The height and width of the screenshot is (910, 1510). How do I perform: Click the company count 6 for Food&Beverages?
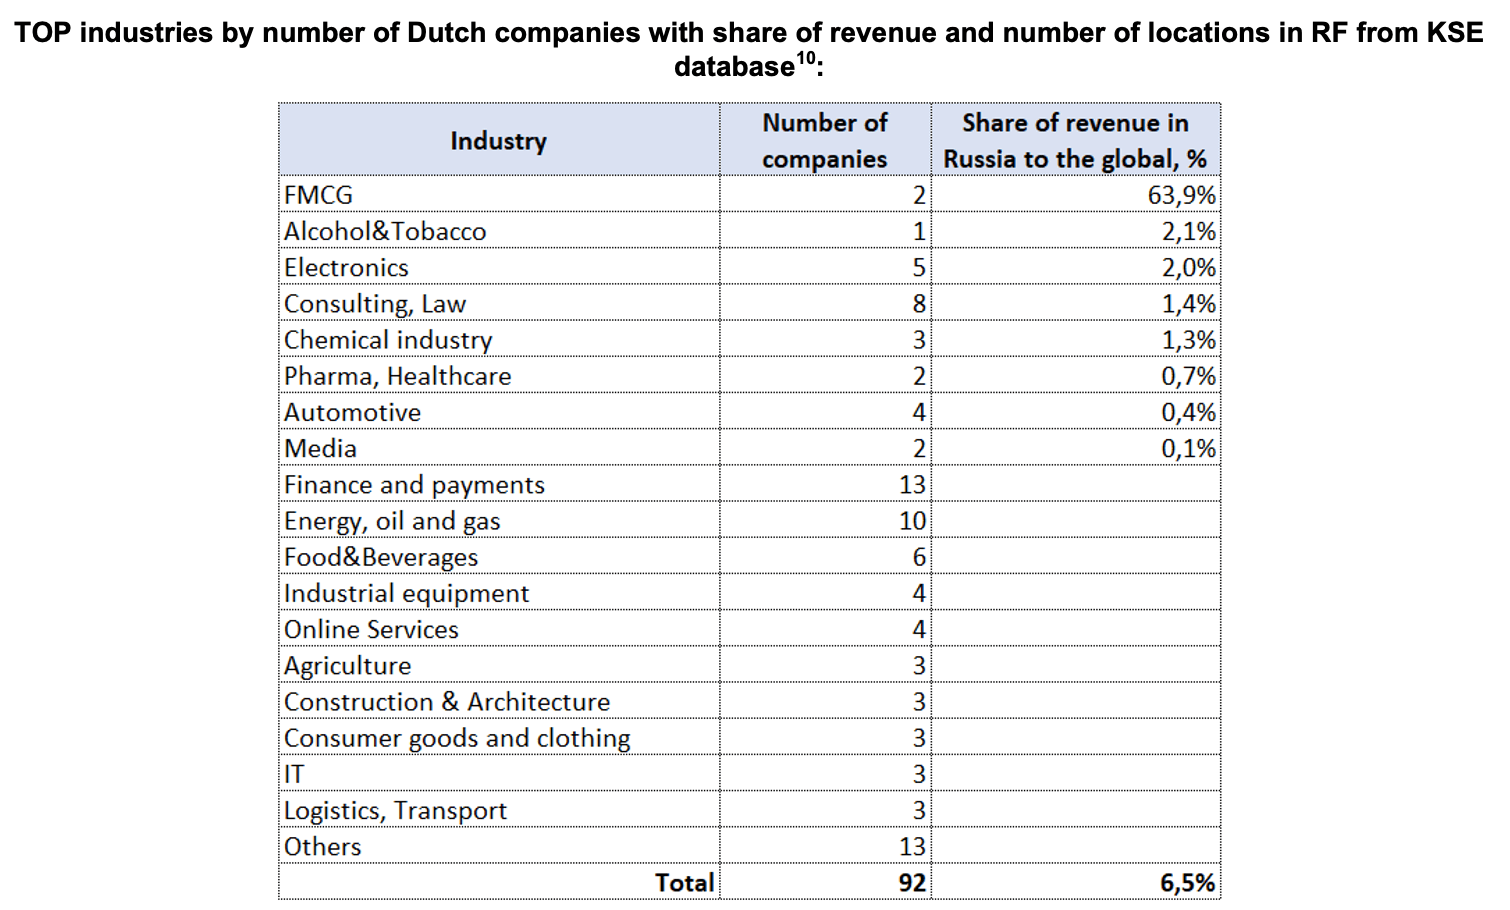[919, 557]
